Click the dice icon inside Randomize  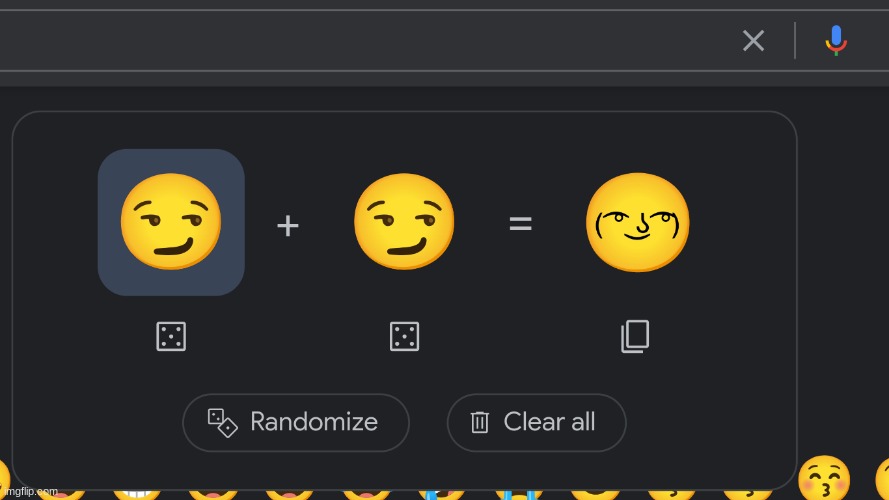click(222, 422)
